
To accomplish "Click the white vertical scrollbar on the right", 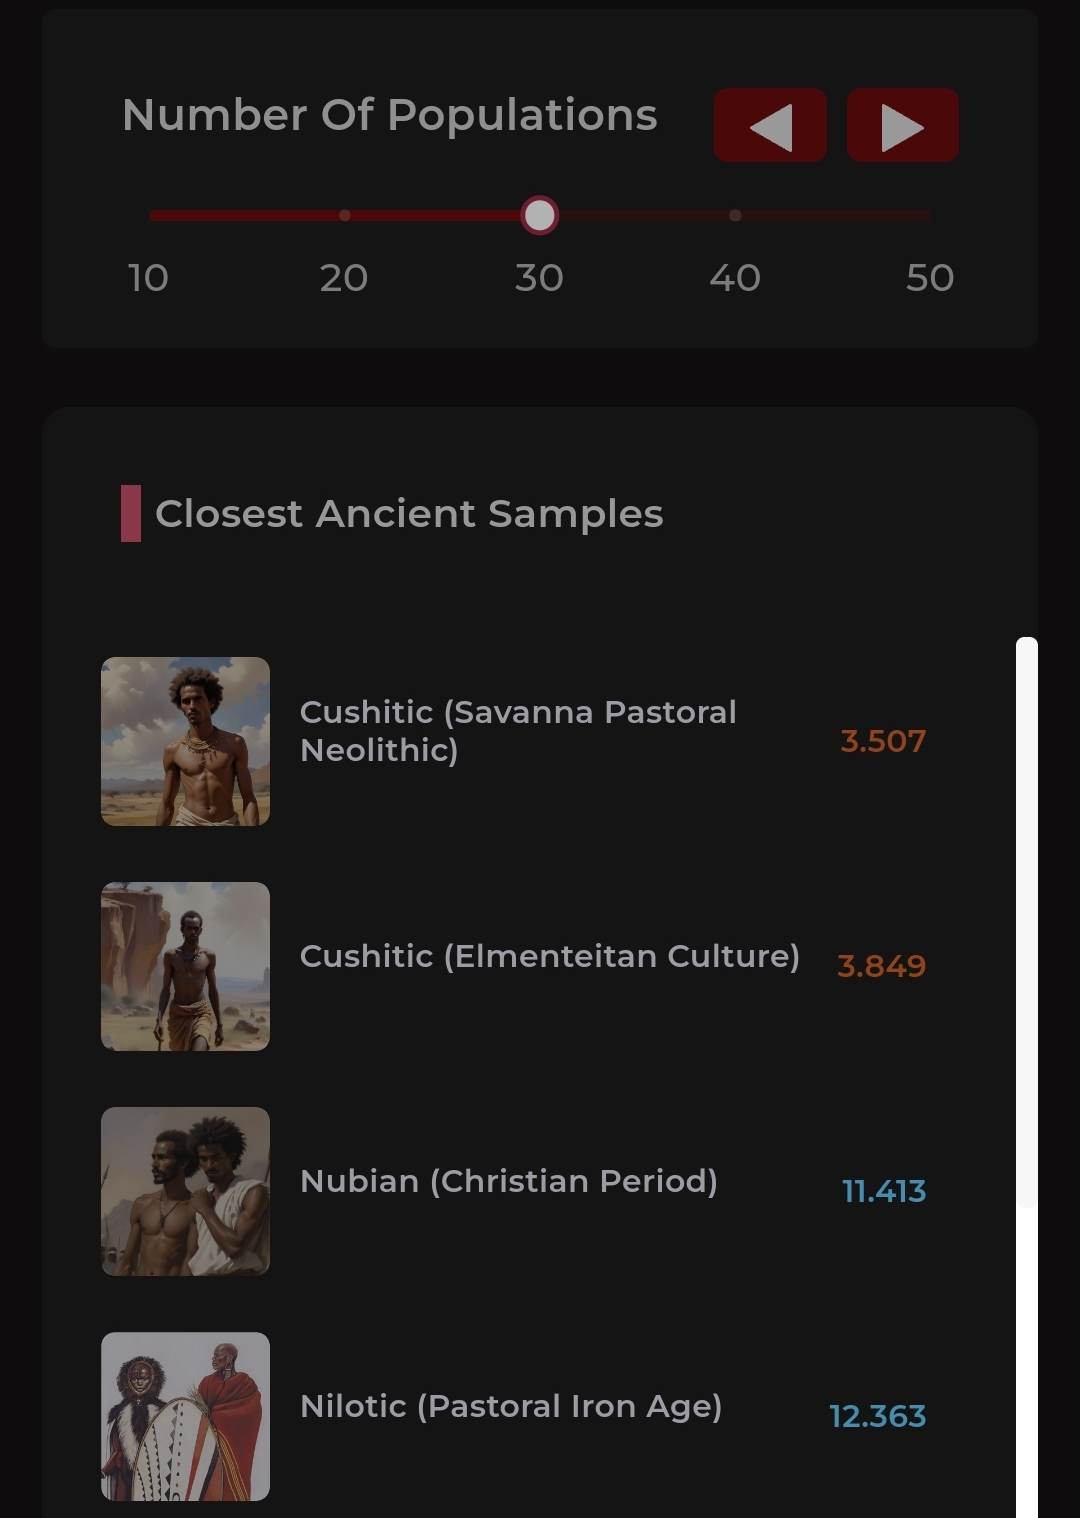I will click(1027, 1077).
